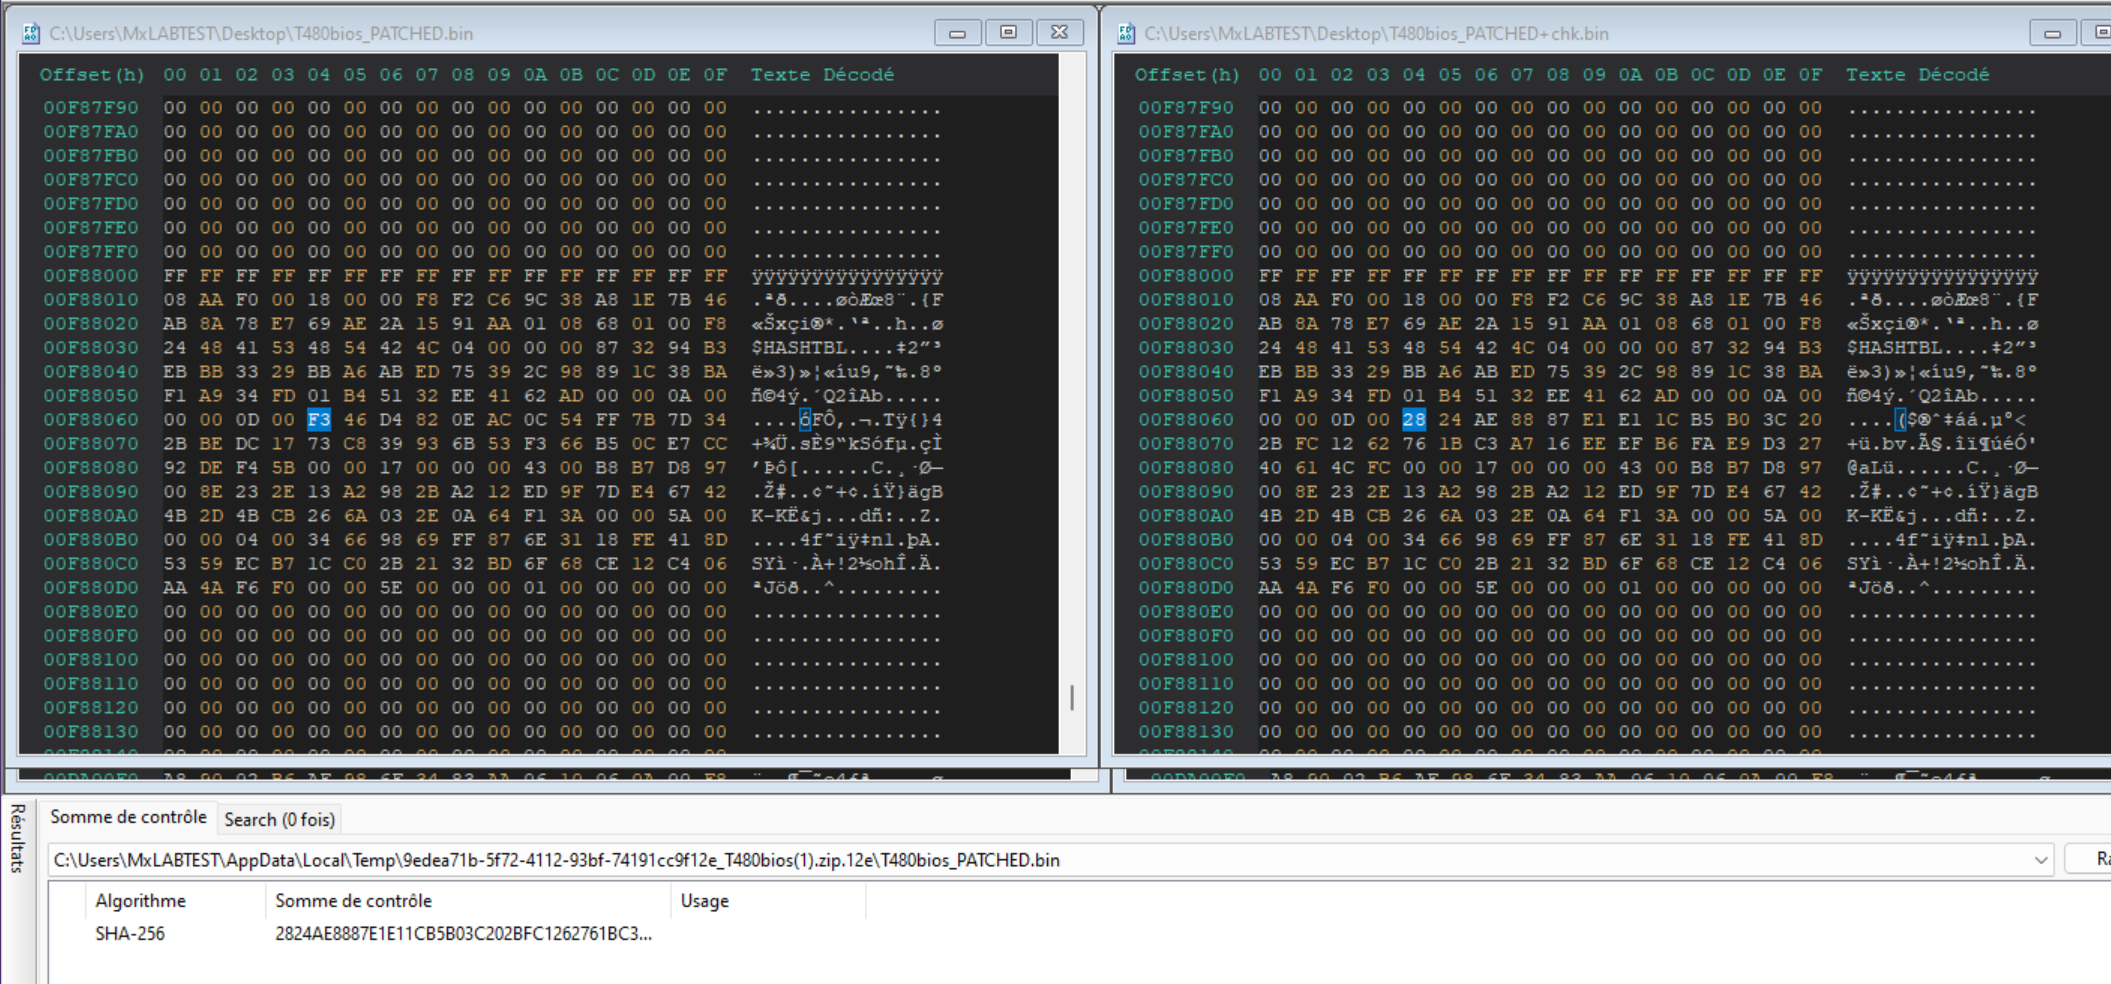
Task: Click offset 00F880C0 in PATCHED+chk.bin window
Action: click(x=1186, y=564)
